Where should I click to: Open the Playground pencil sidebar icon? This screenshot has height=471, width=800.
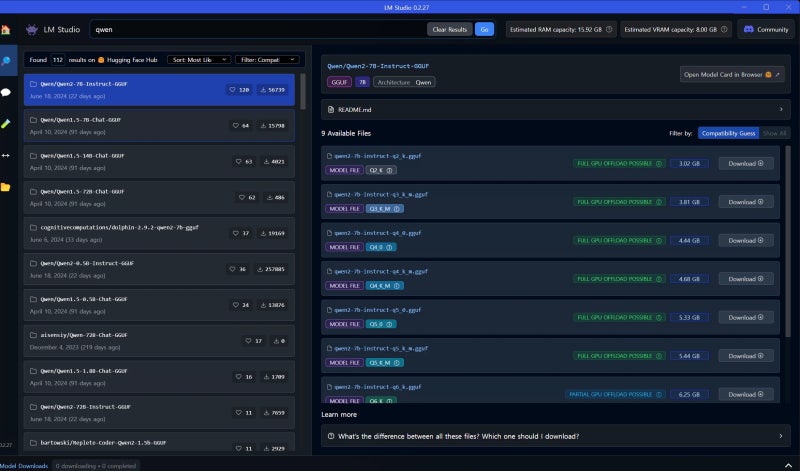[x=6, y=124]
